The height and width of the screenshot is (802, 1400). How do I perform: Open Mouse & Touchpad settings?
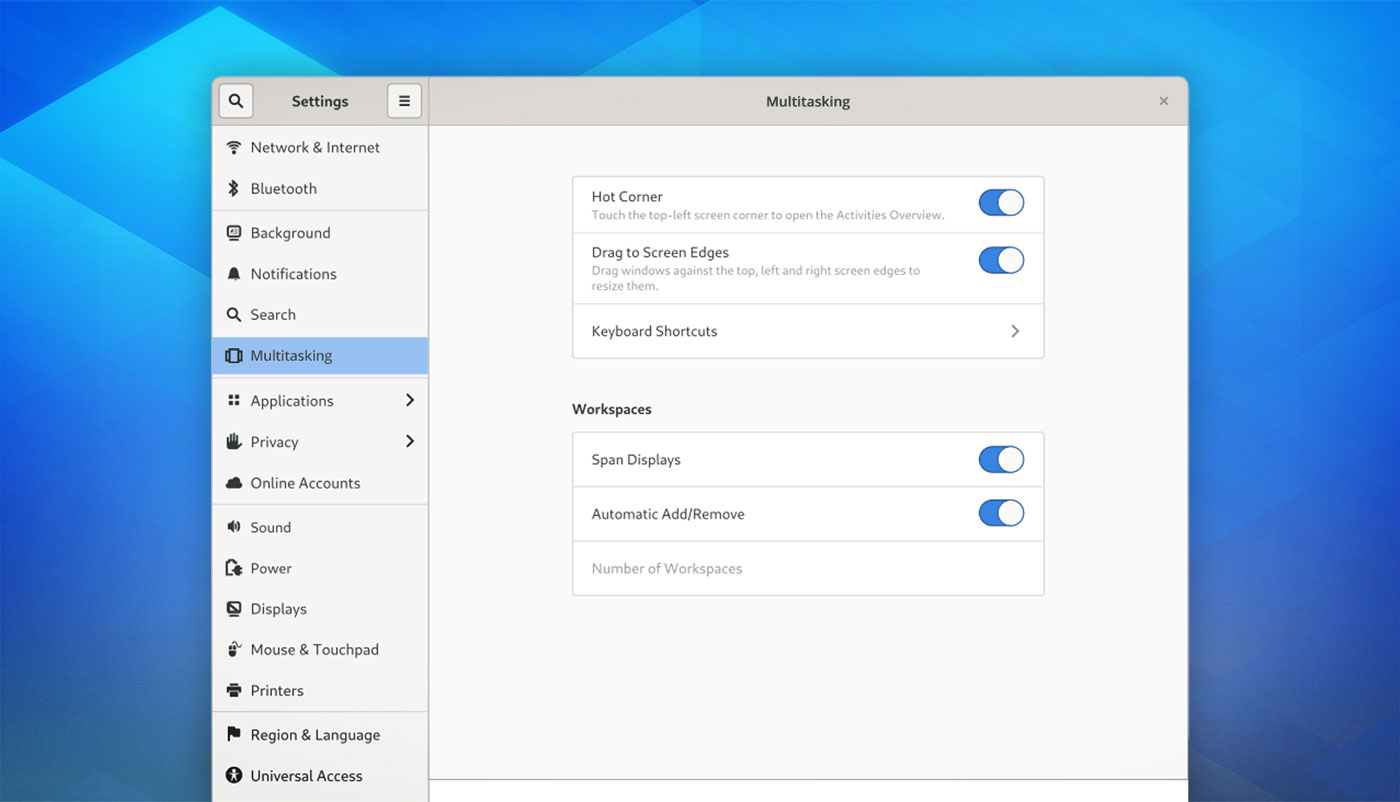click(314, 650)
